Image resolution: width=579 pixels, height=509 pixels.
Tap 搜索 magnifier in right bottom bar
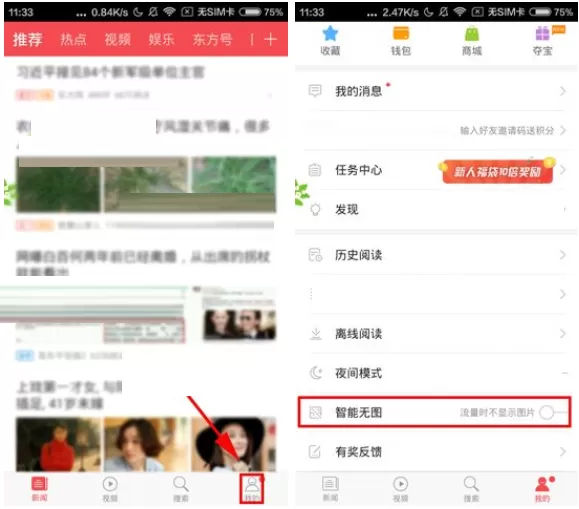[x=472, y=484]
